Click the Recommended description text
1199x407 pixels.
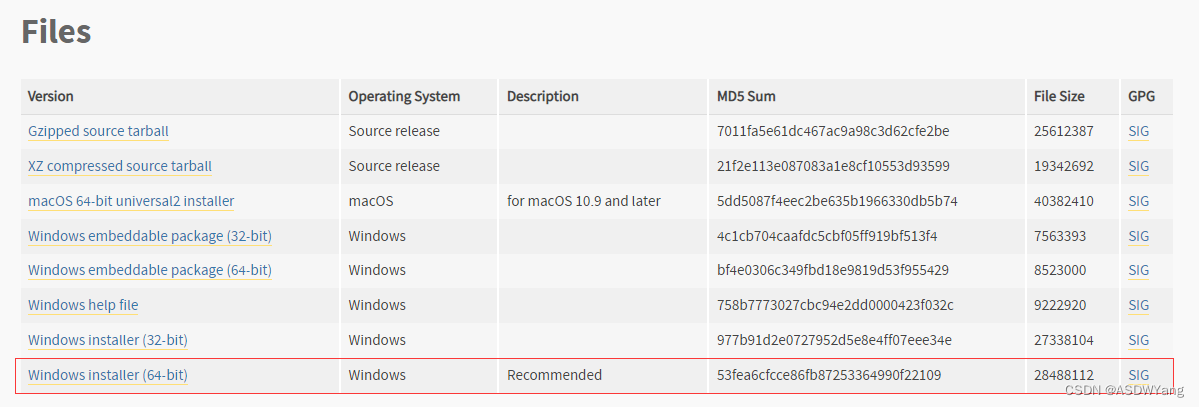coord(554,375)
